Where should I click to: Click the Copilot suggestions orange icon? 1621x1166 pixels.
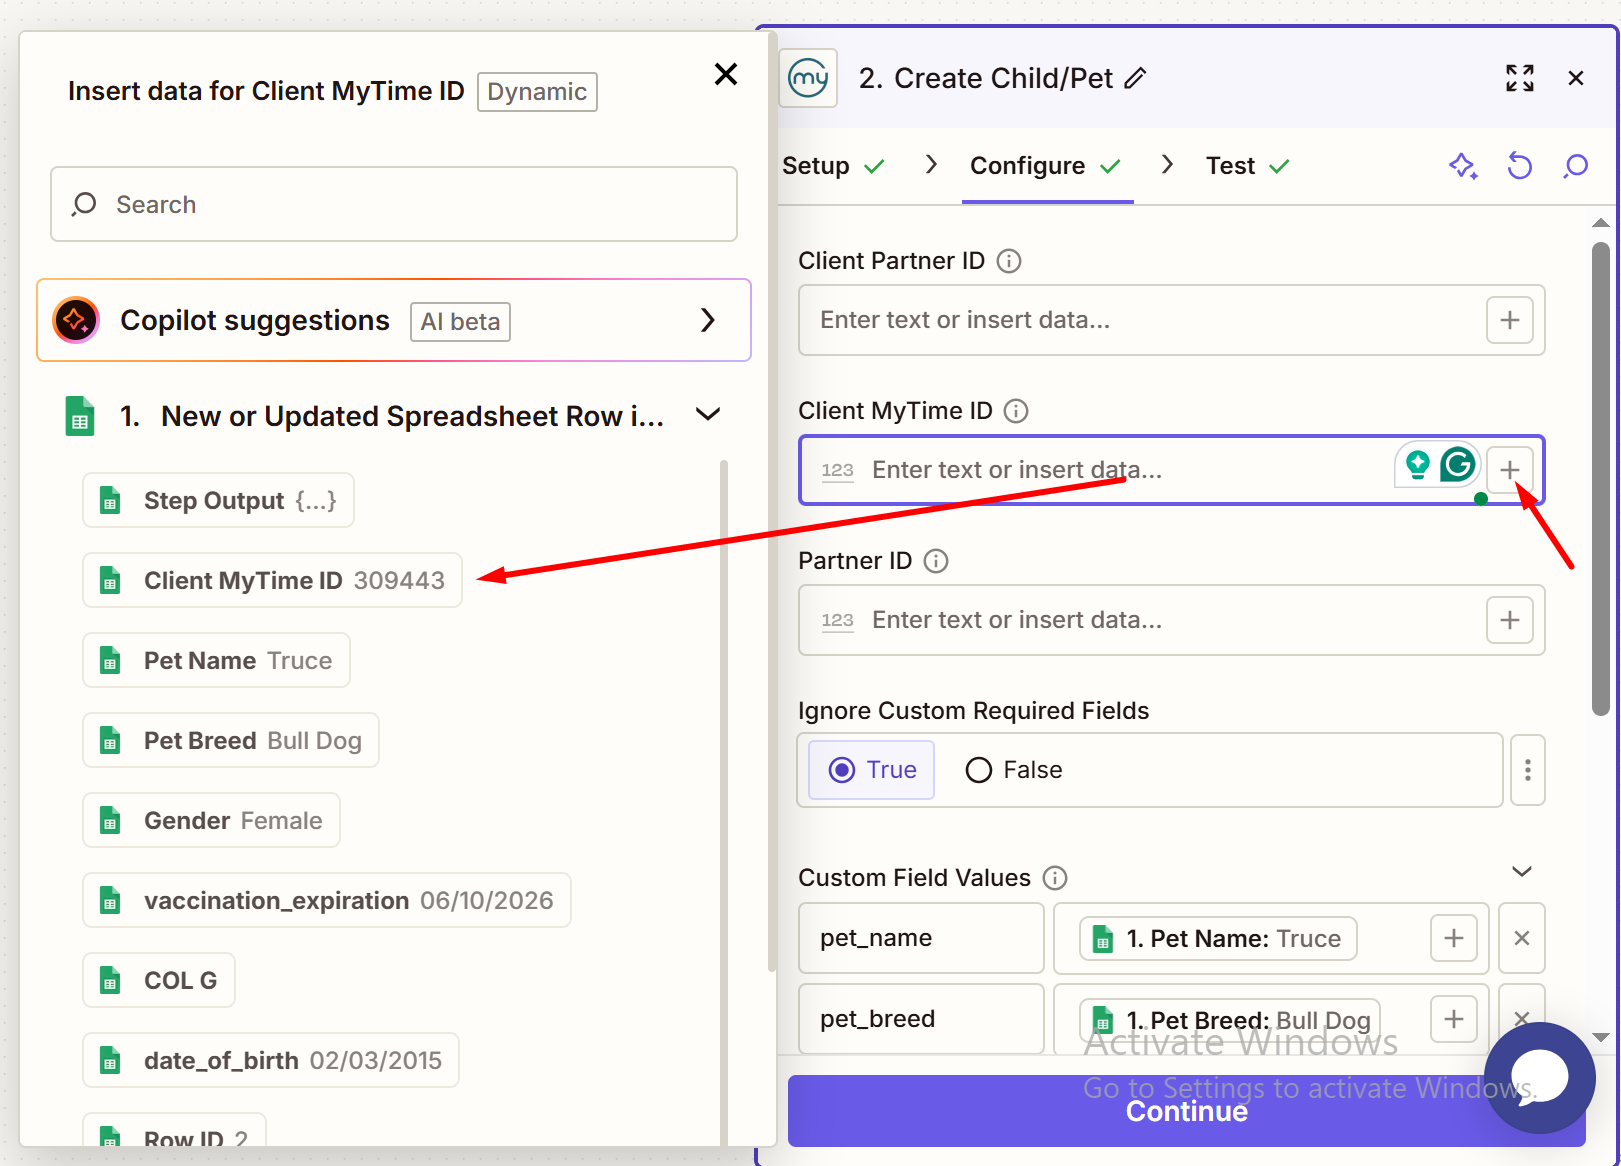pyautogui.click(x=76, y=320)
